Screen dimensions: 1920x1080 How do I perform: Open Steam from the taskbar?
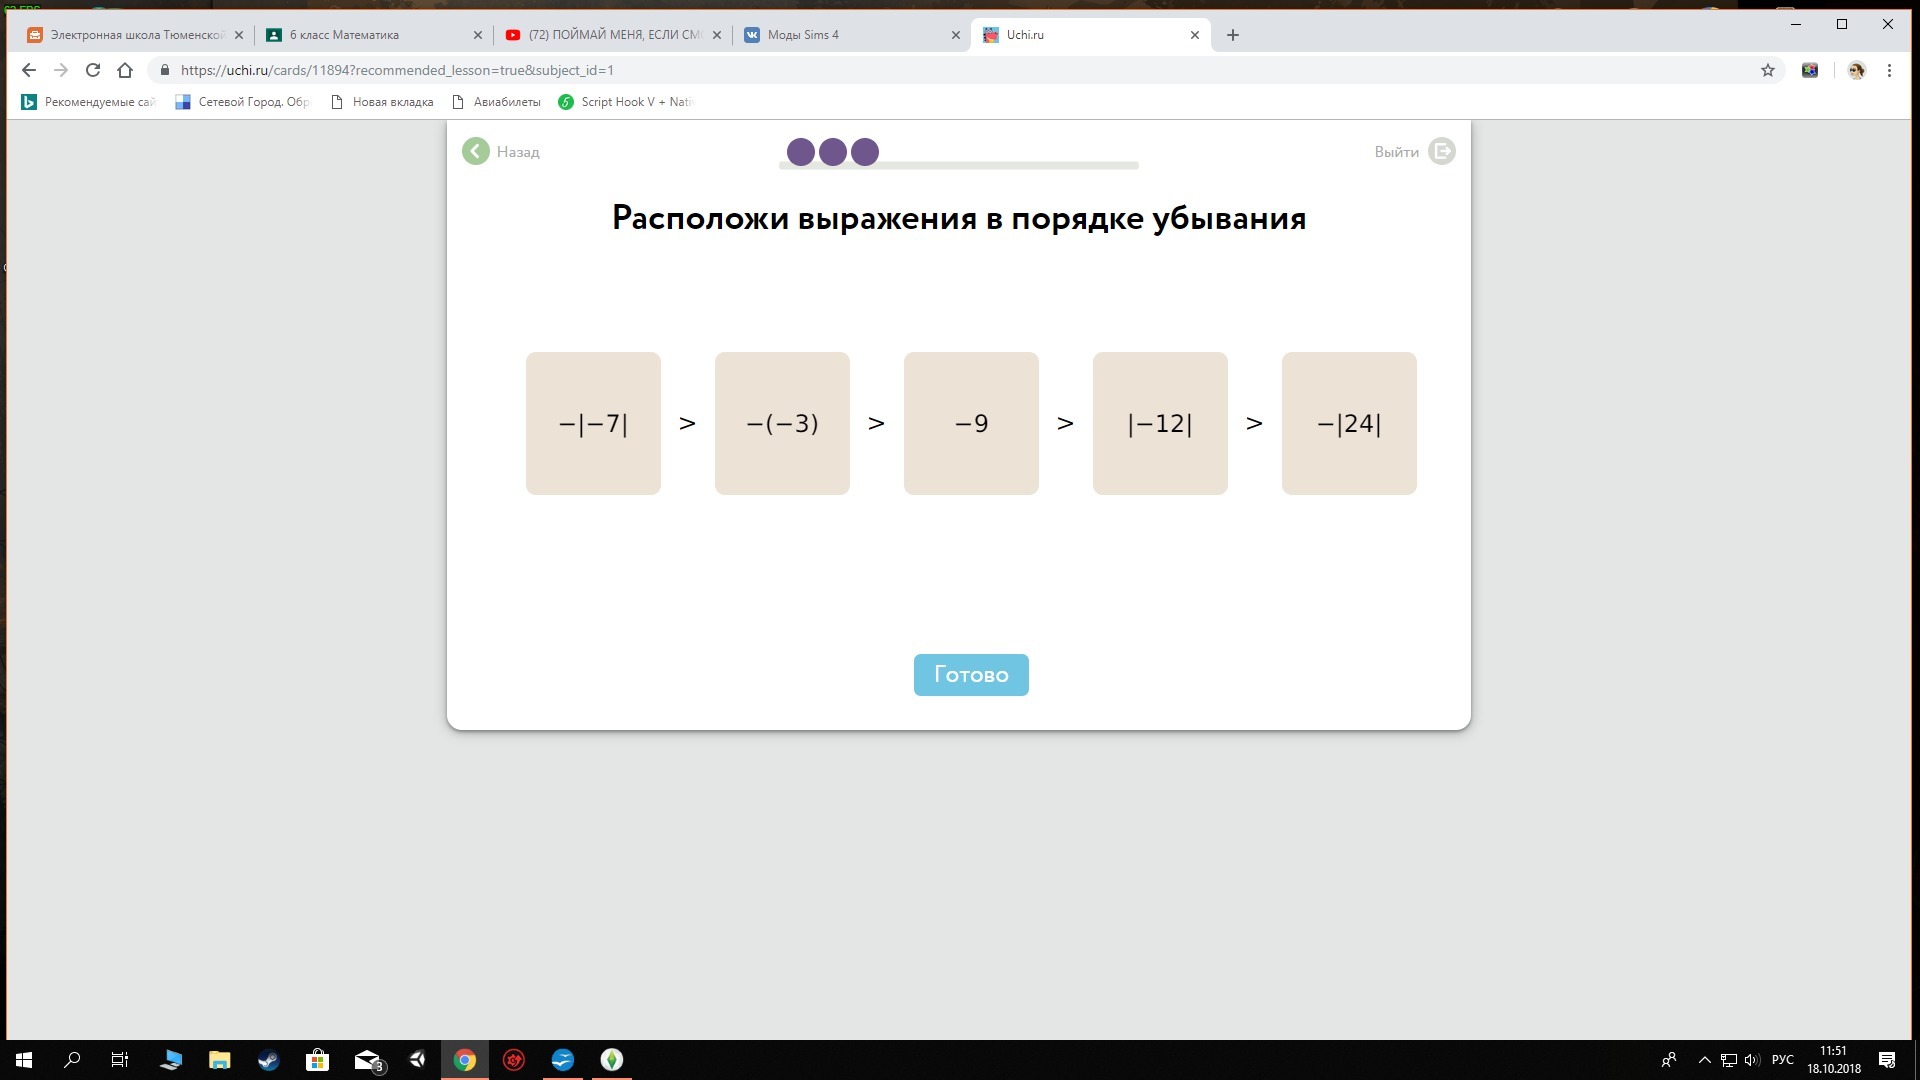coord(268,1060)
